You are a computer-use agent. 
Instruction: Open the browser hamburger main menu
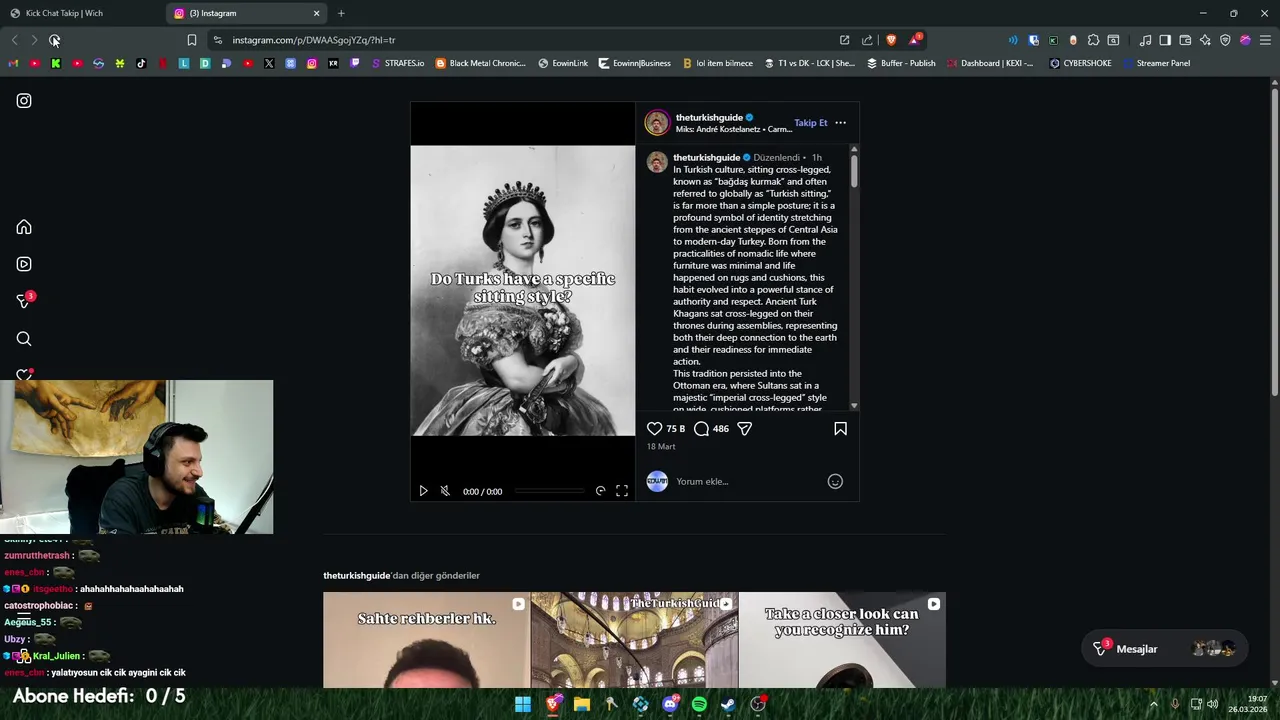(x=1265, y=40)
